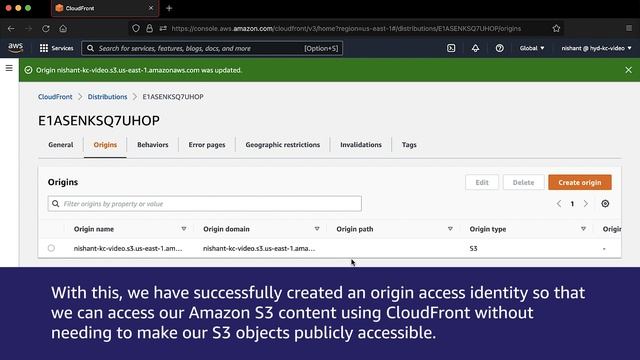Expand the side navigation hamburger
The image size is (640, 360).
[9, 68]
